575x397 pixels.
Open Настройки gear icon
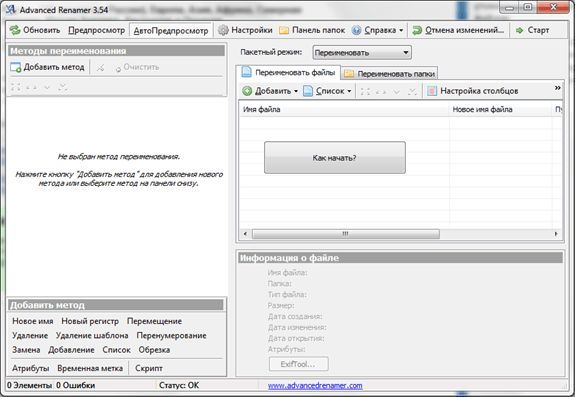point(223,30)
